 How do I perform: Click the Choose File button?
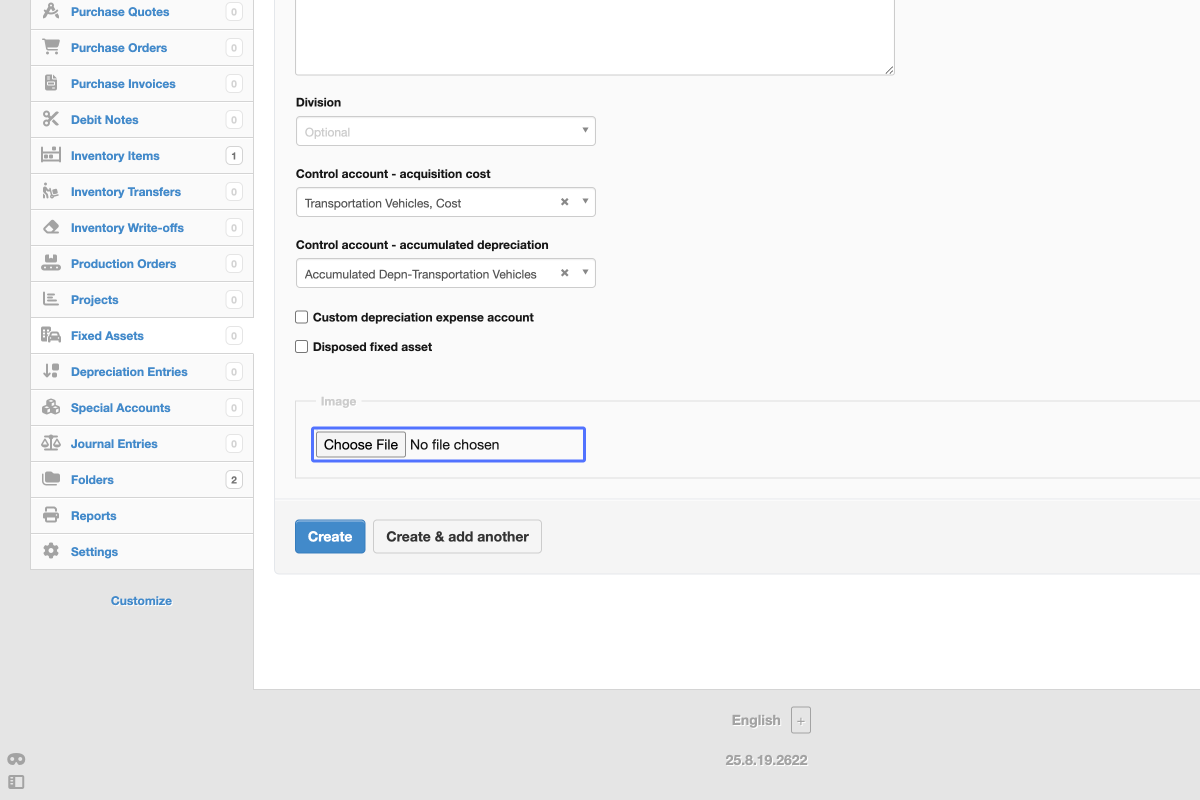click(x=361, y=445)
